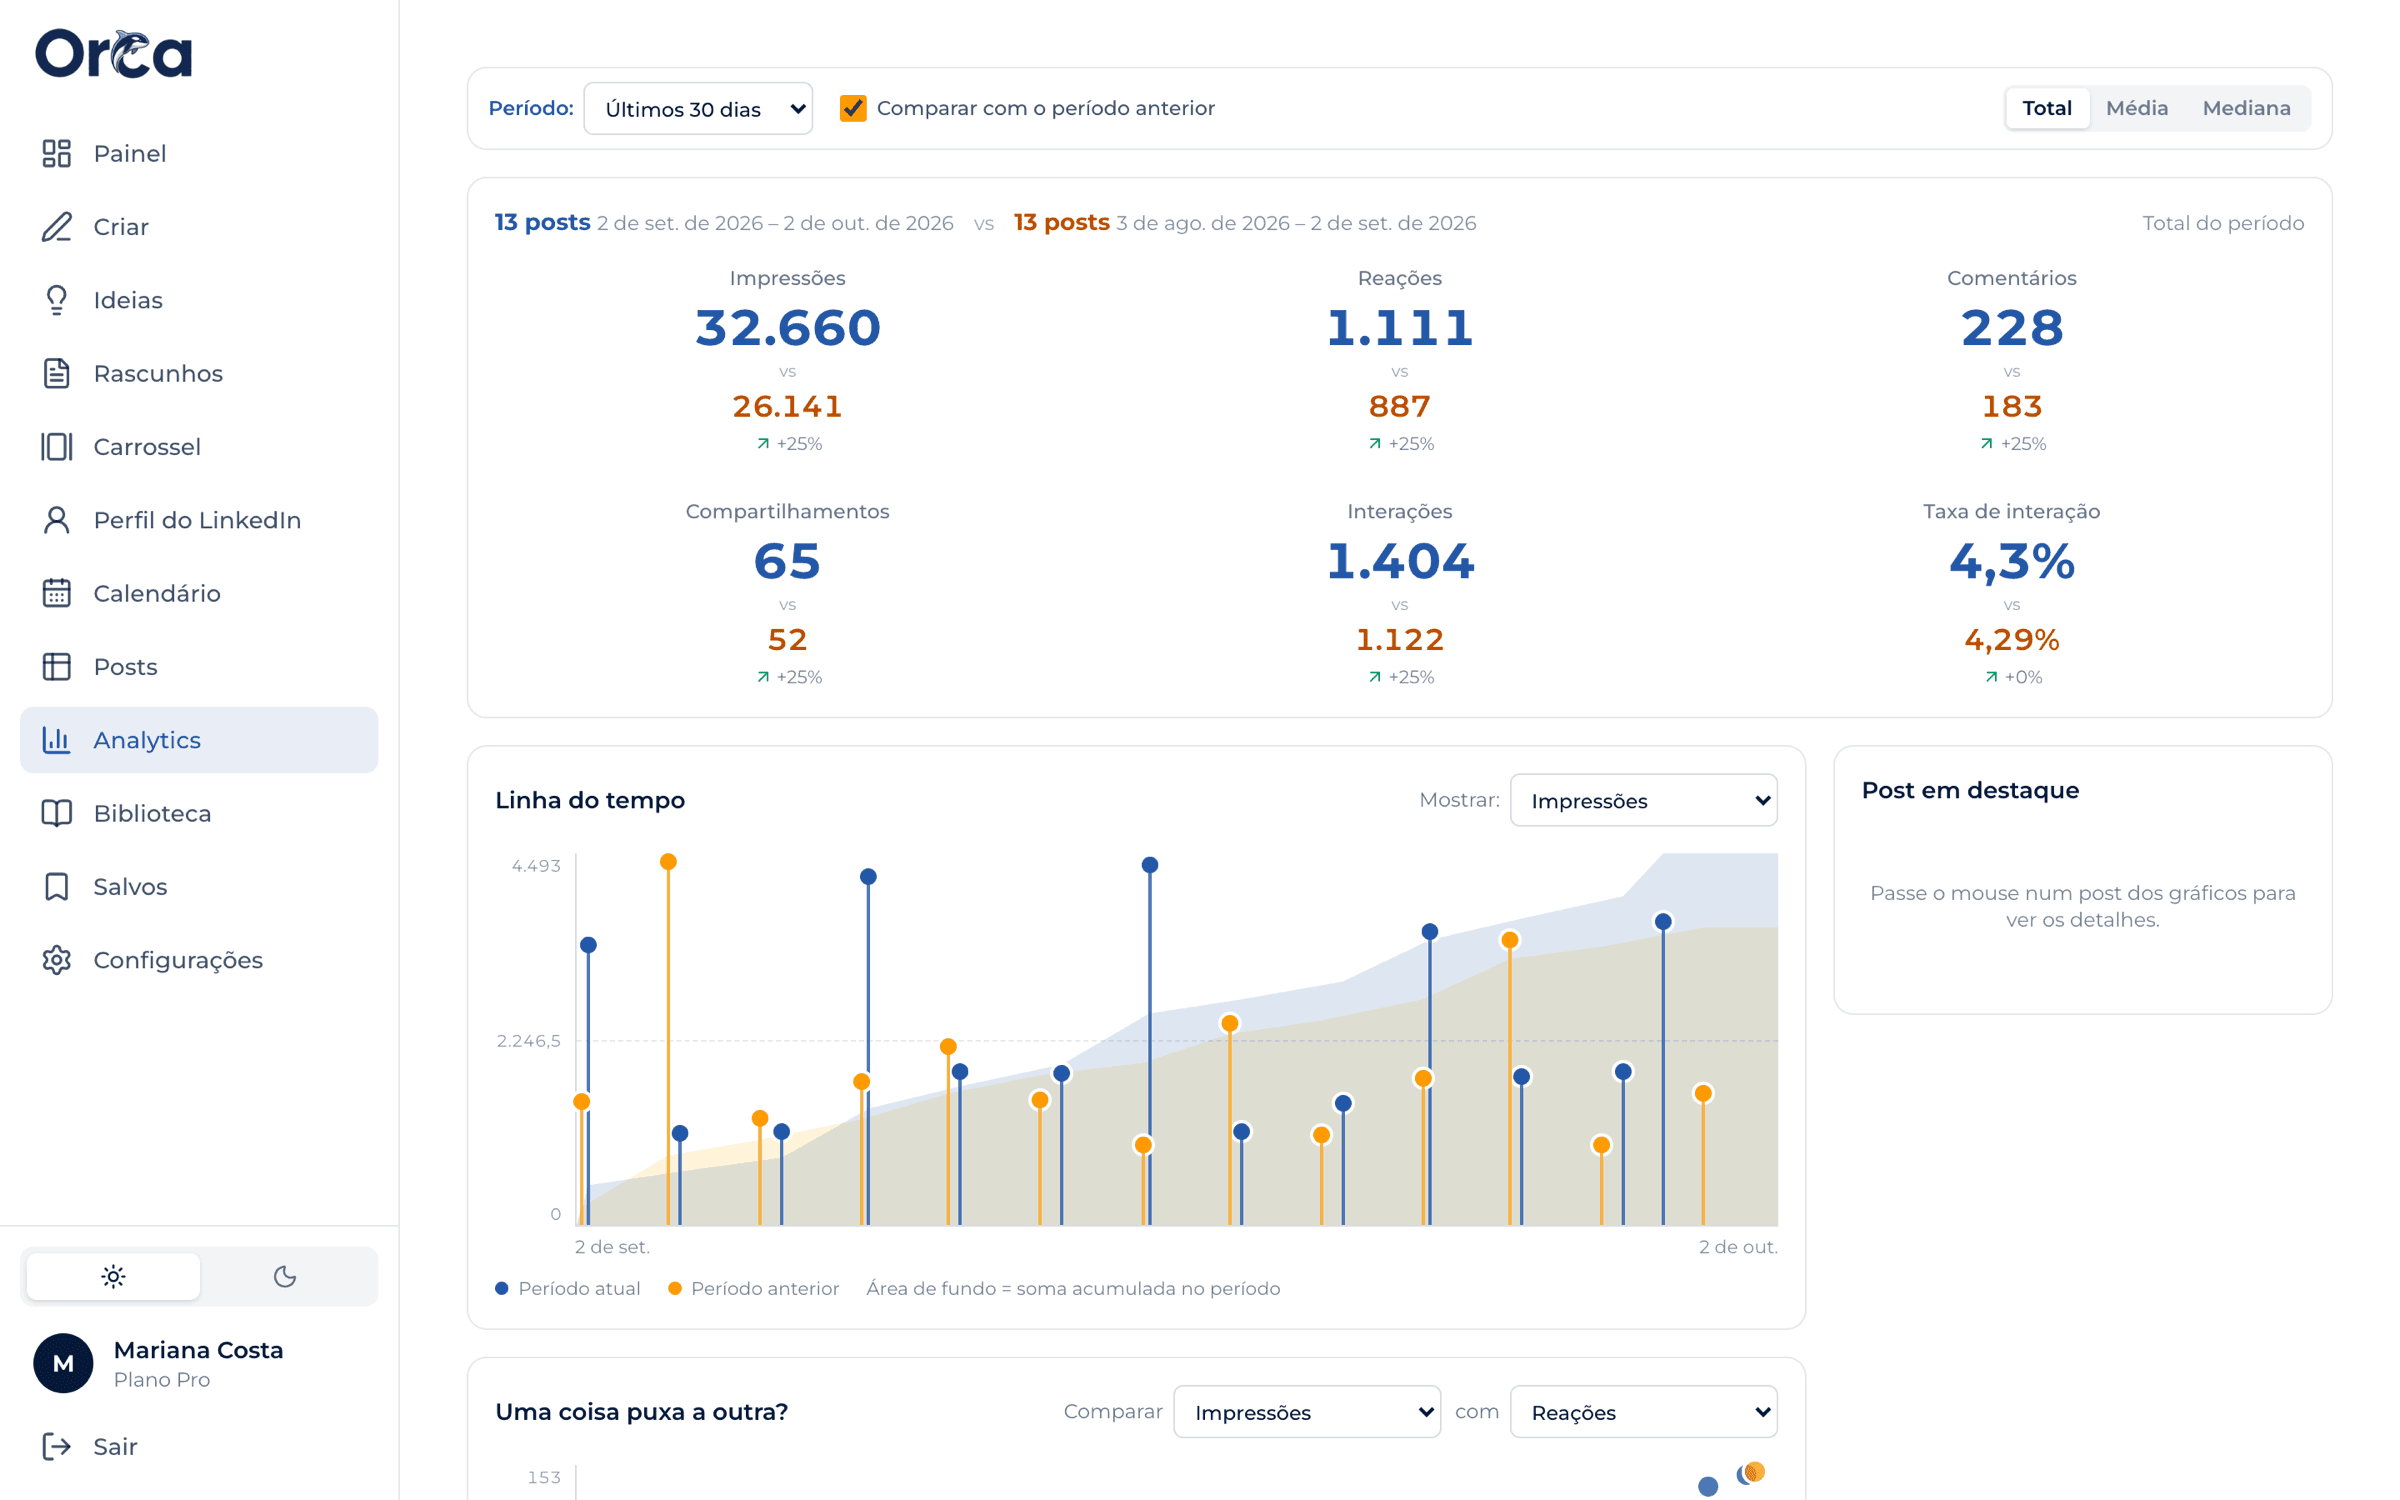
Task: Select the Total tab
Action: coord(2047,108)
